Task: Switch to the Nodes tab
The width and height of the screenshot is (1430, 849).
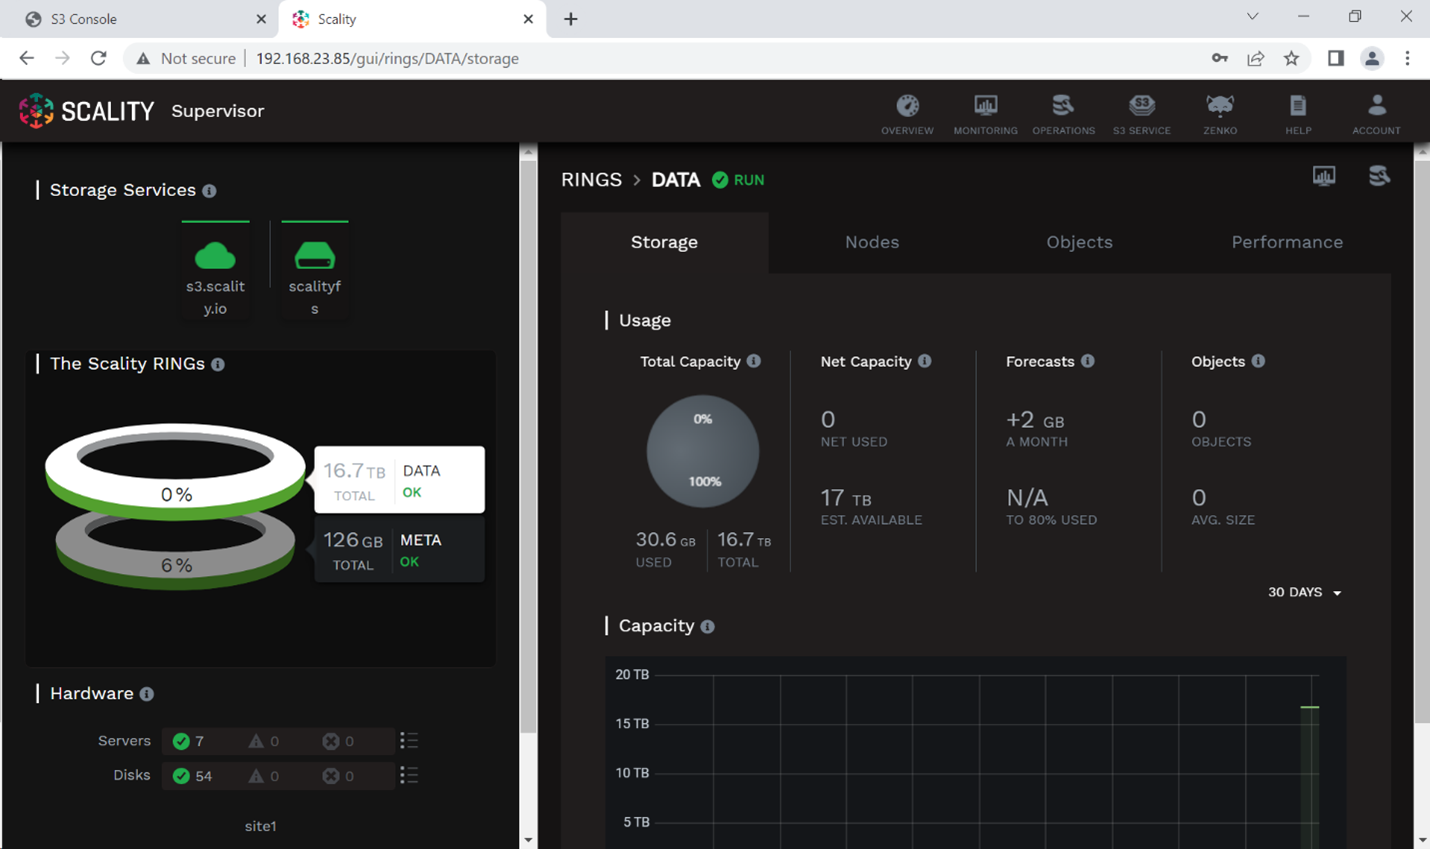Action: click(x=871, y=242)
